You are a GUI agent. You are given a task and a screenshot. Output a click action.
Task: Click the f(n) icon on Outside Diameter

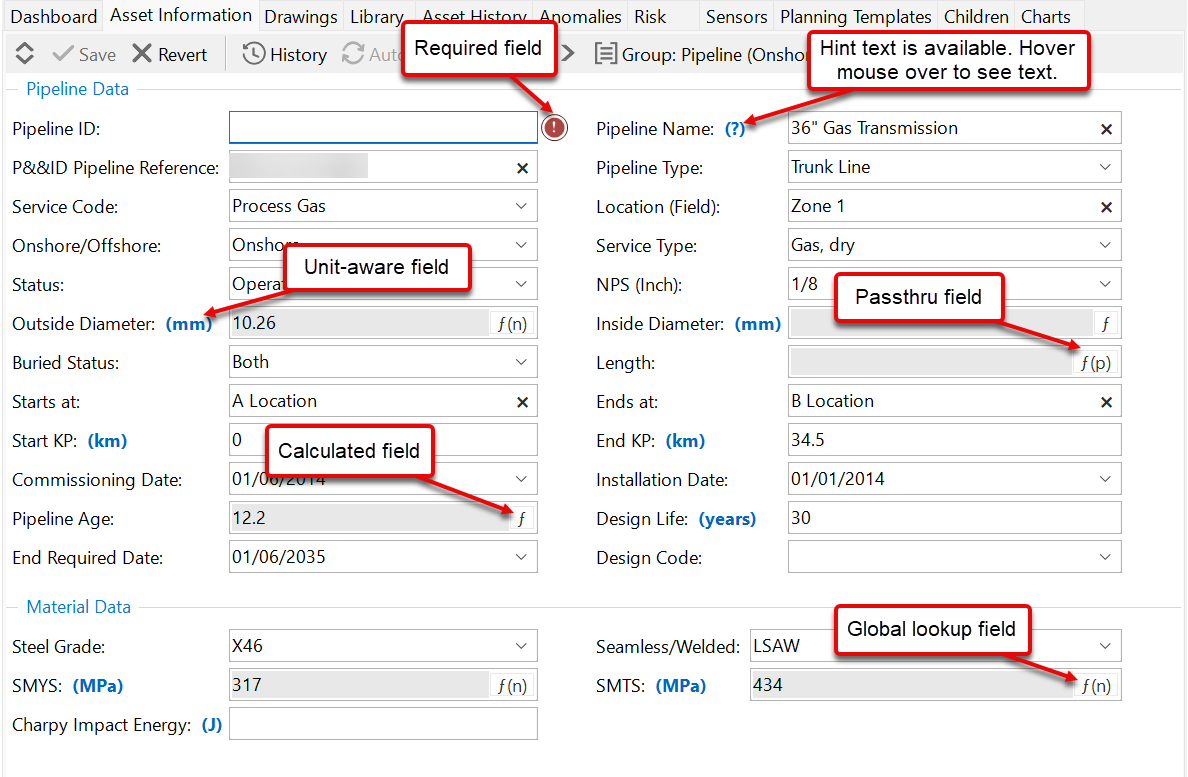tap(513, 324)
